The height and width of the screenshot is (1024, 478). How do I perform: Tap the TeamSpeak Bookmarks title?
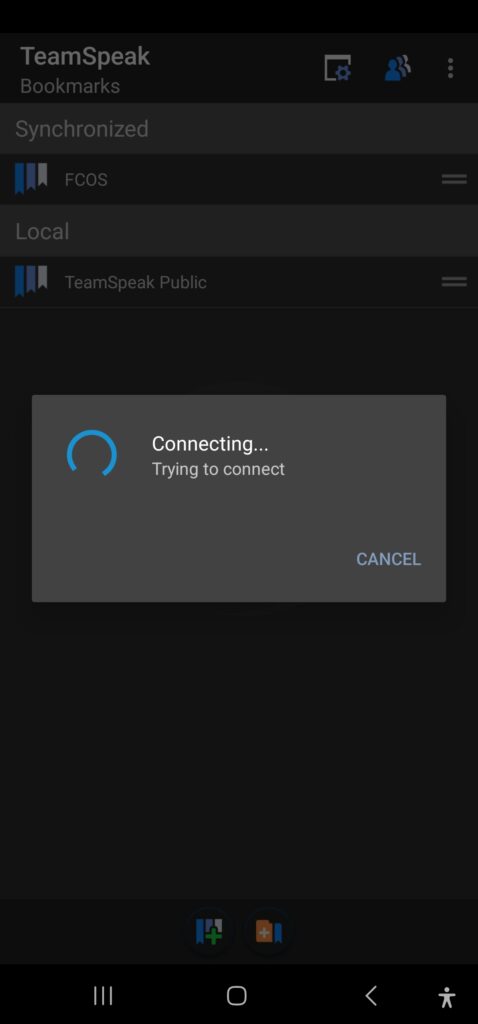(x=85, y=69)
